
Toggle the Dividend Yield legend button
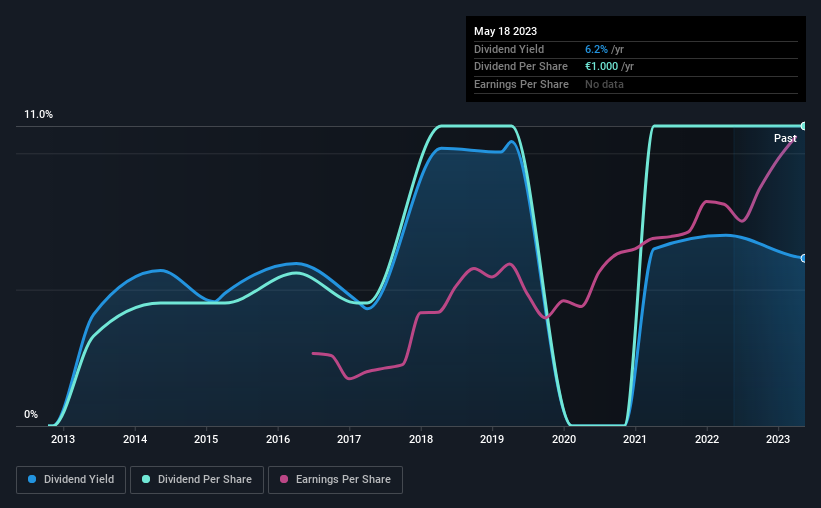[x=71, y=480]
